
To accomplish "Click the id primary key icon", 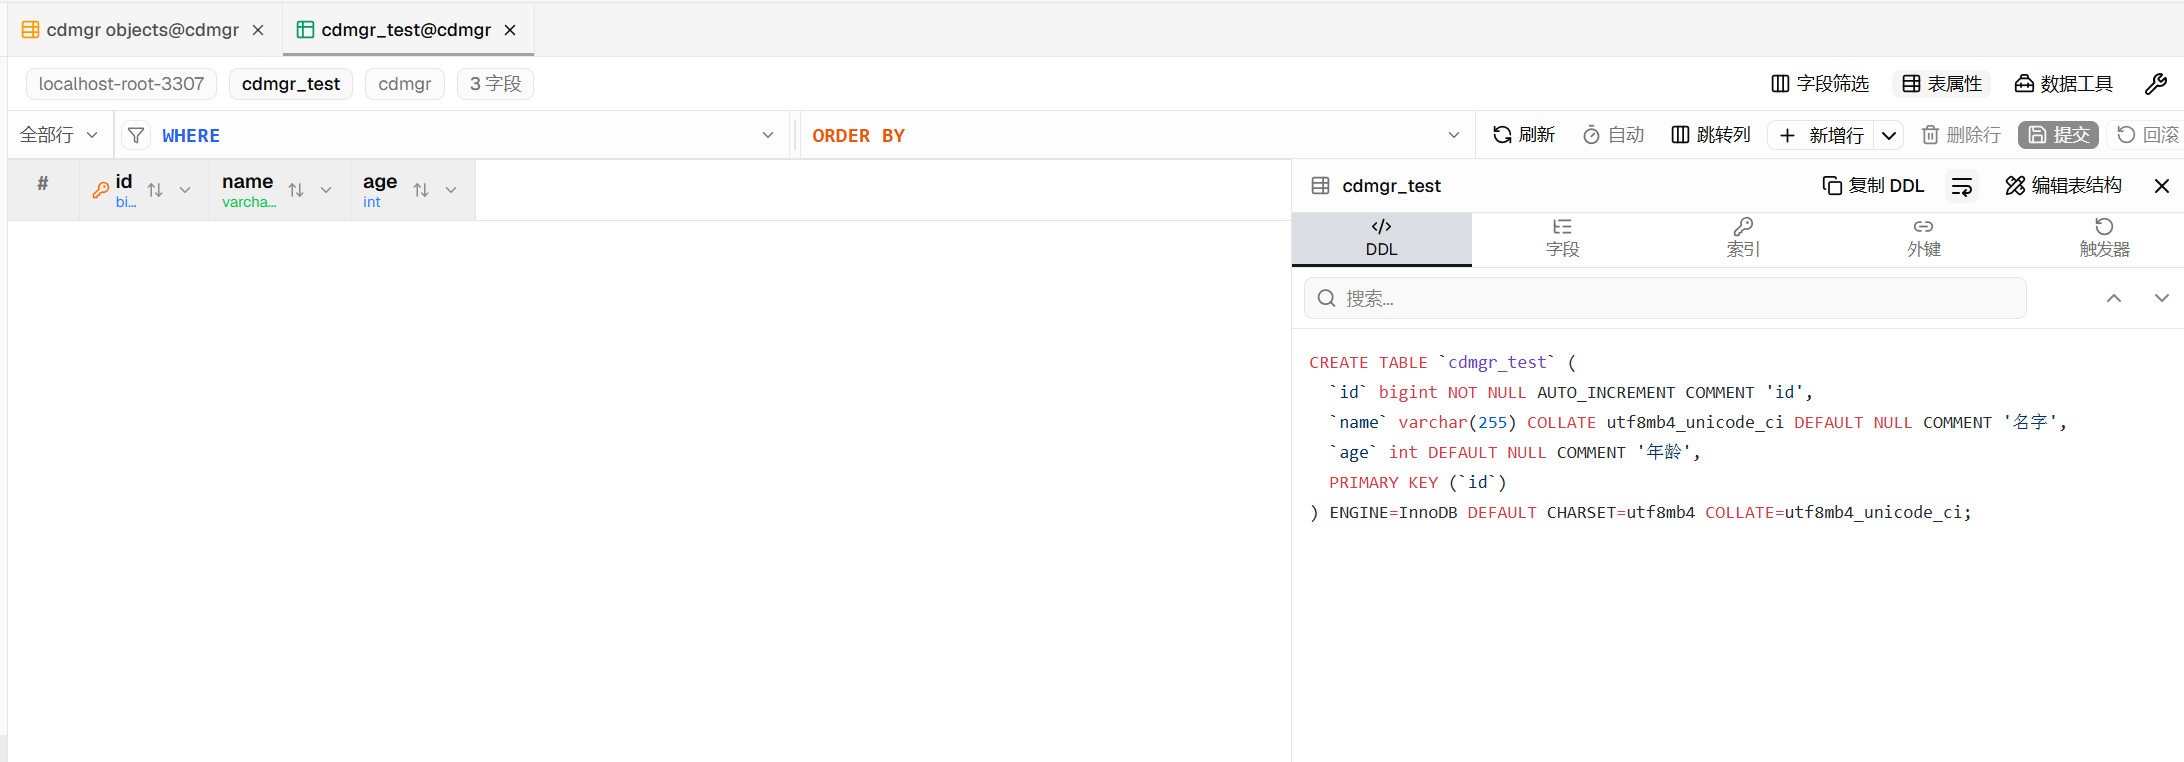I will [x=101, y=189].
